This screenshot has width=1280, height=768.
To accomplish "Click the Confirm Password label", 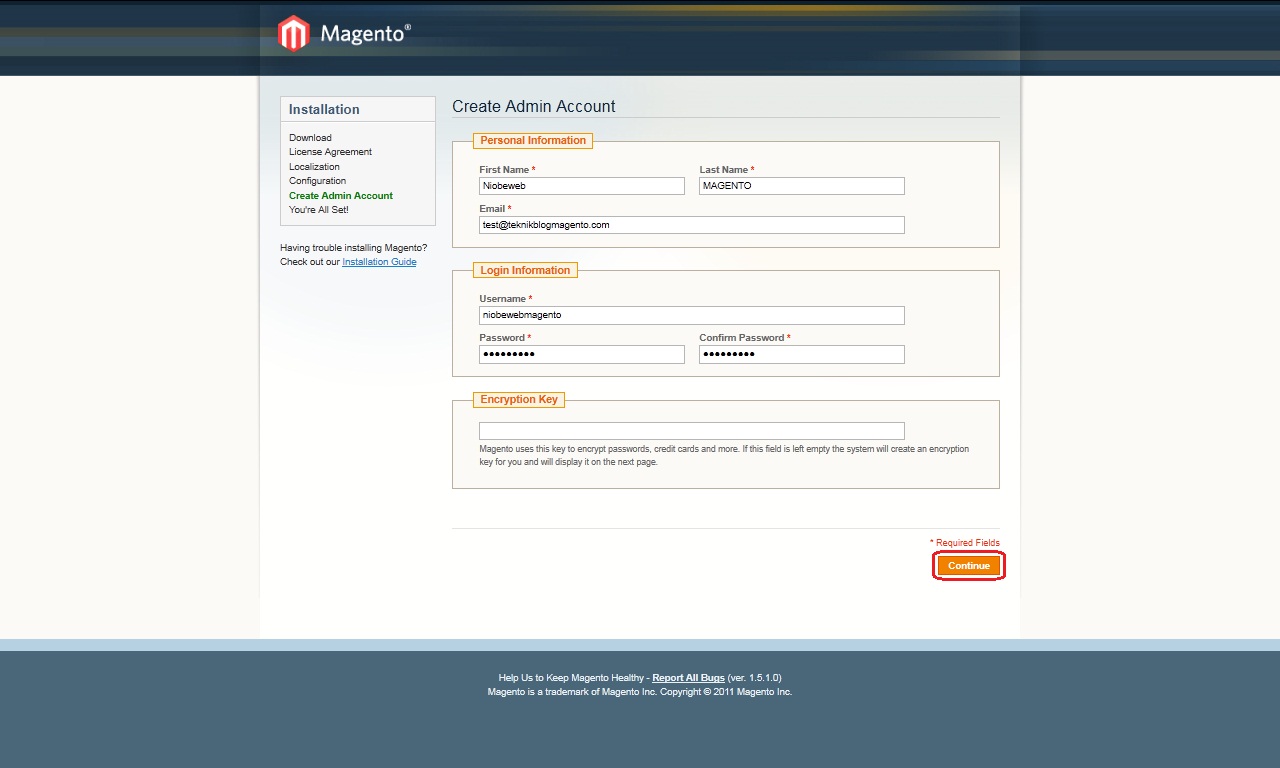I will (x=745, y=338).
